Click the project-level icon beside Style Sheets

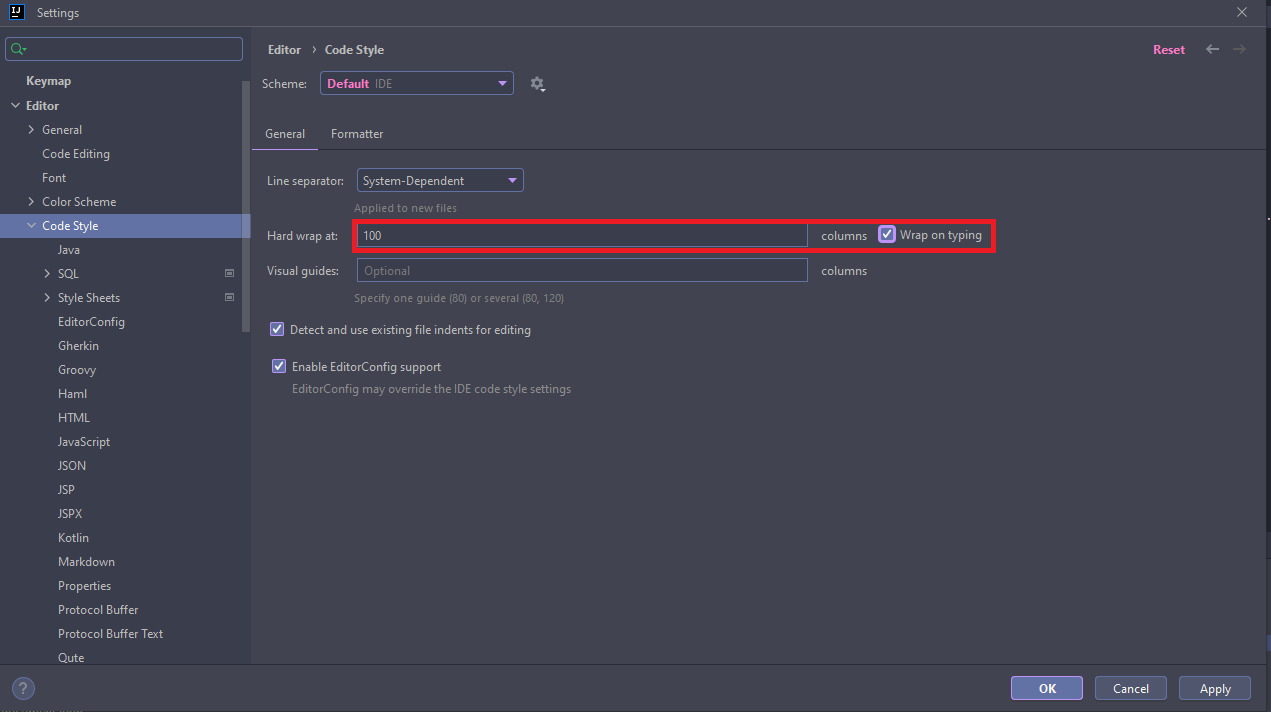(x=229, y=297)
